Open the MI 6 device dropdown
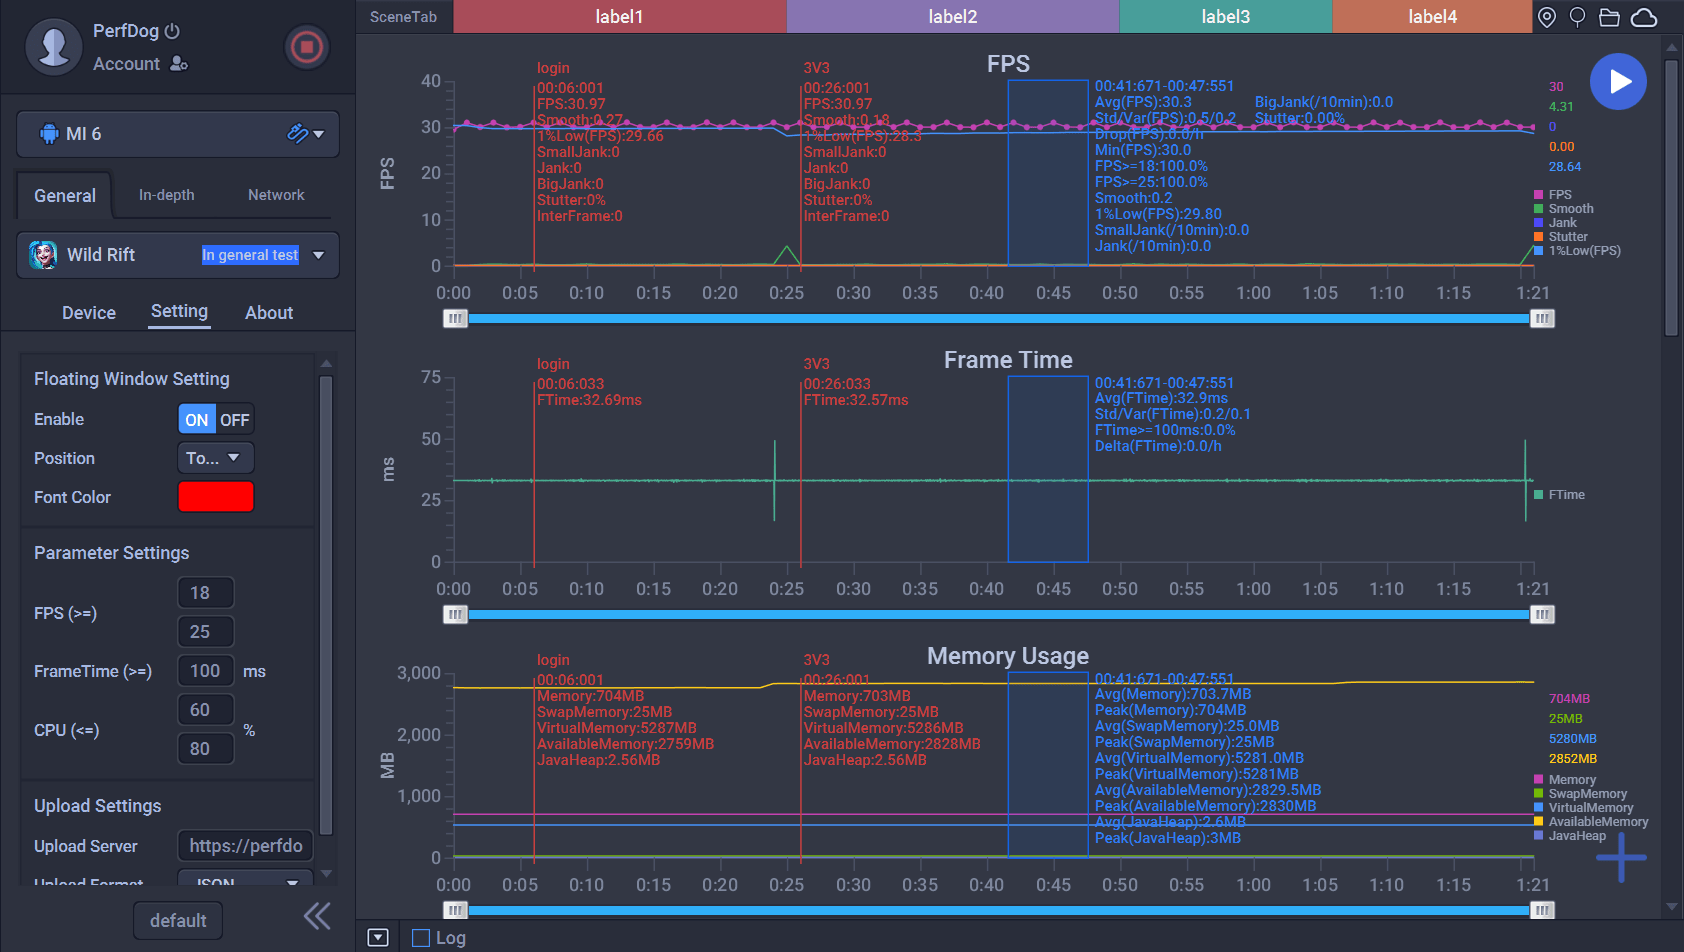The image size is (1684, 952). click(x=178, y=134)
